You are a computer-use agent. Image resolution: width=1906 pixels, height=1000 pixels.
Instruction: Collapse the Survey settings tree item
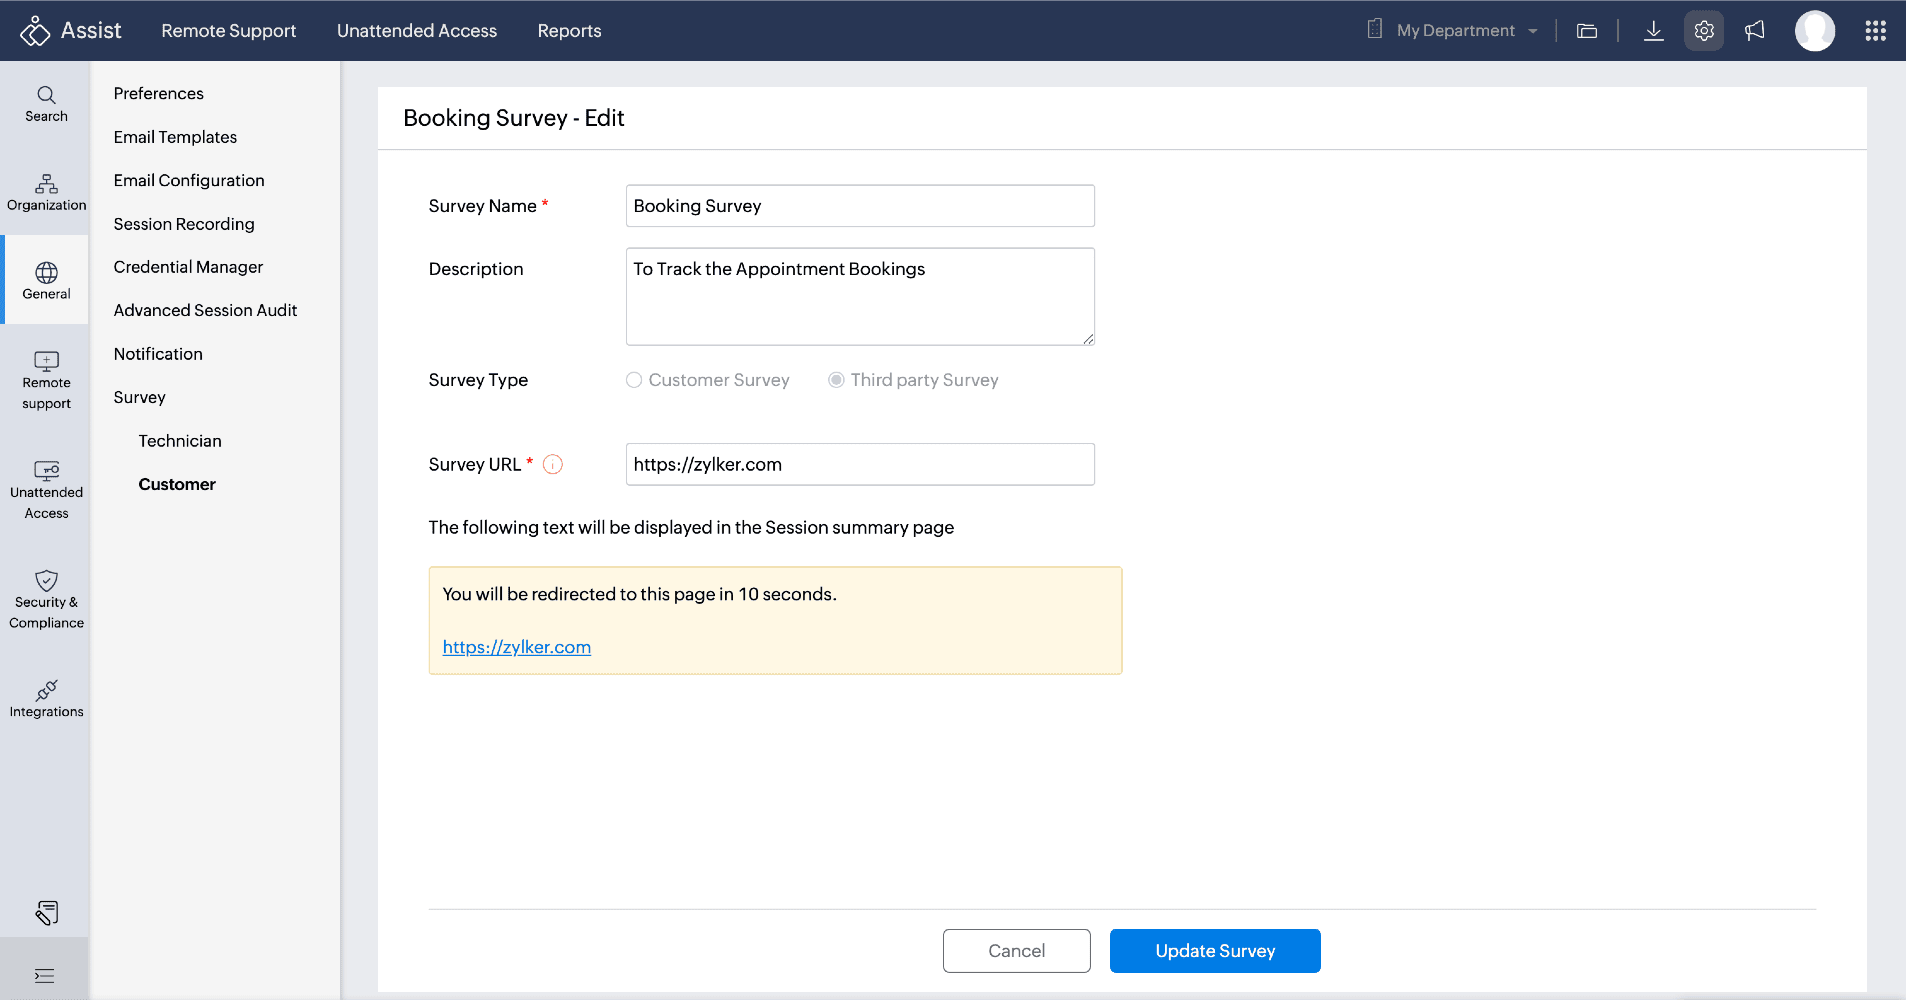tap(139, 397)
